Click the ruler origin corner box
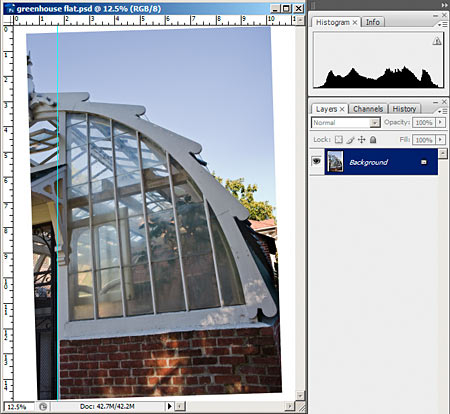Viewport: 450px width, 414px height. pos(8,20)
